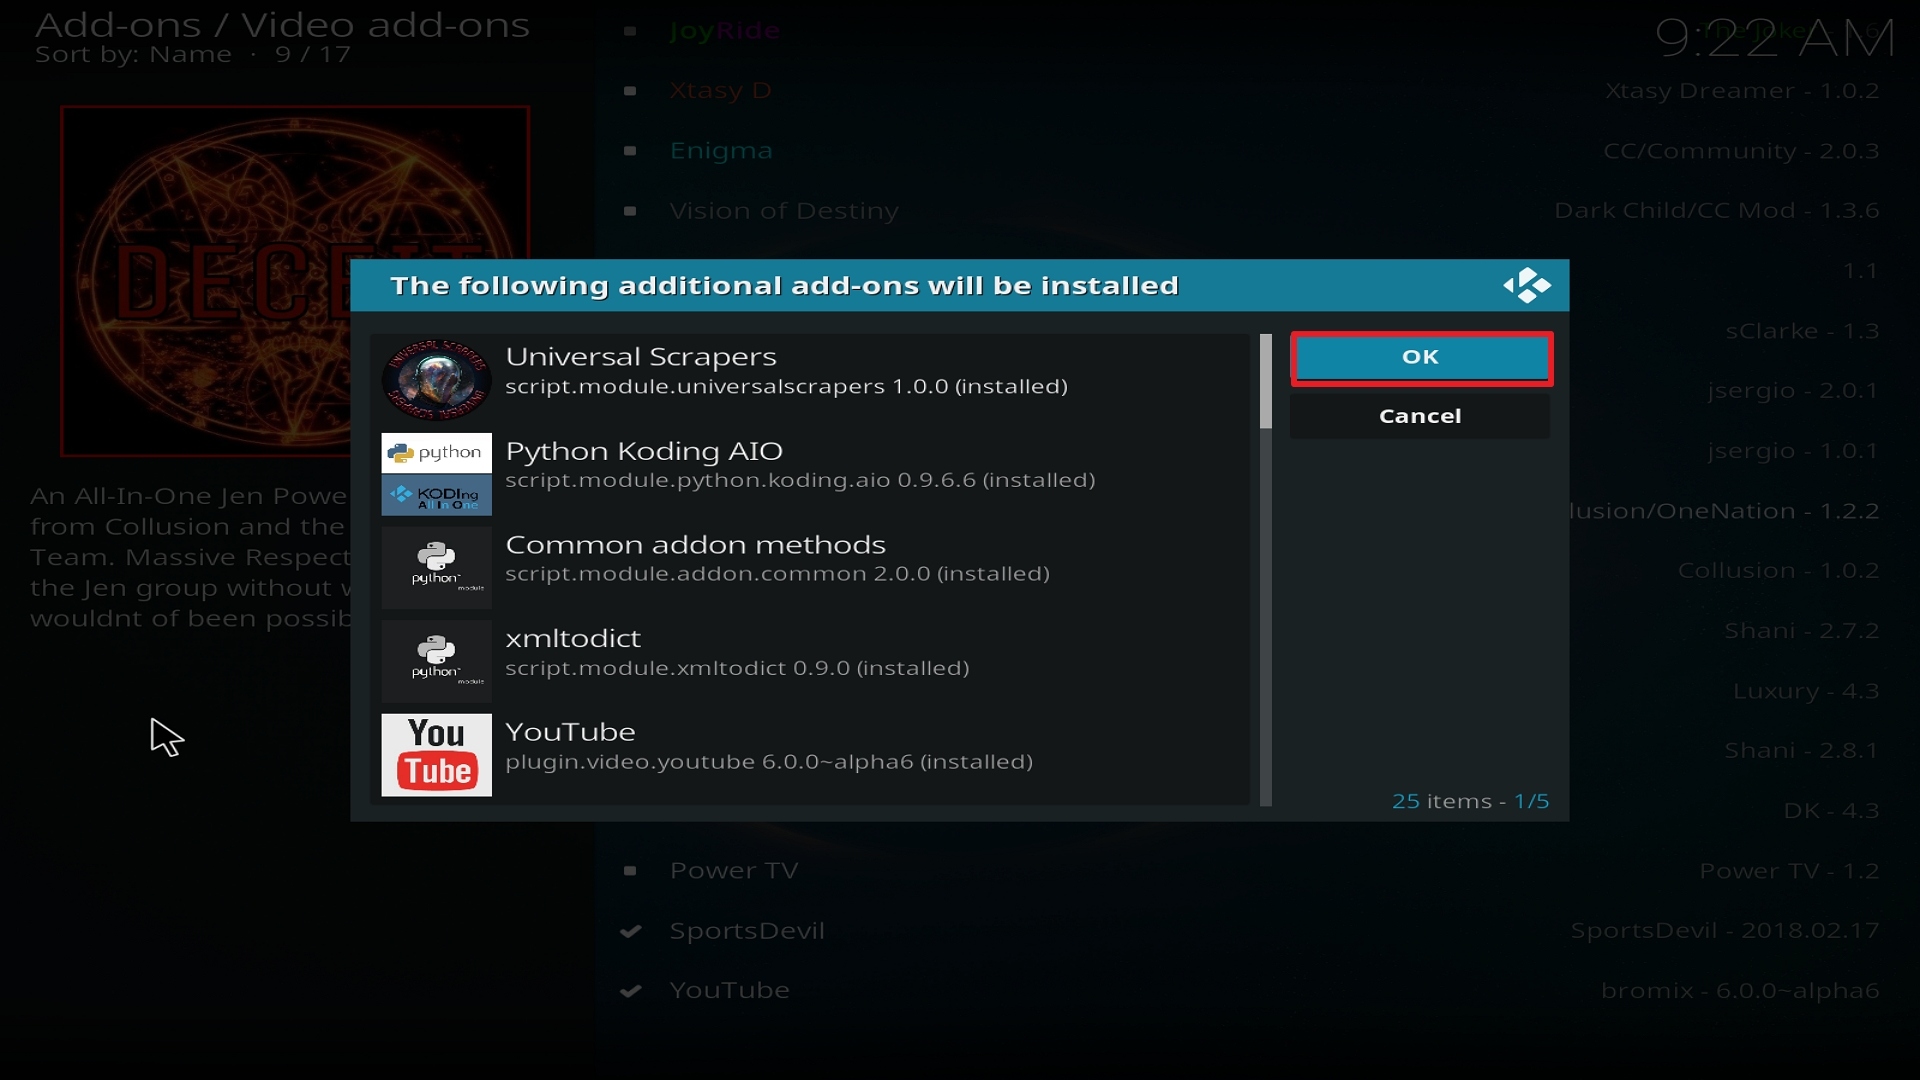Select the YouTube title in the dialog
The image size is (1920, 1080).
pyautogui.click(x=570, y=732)
